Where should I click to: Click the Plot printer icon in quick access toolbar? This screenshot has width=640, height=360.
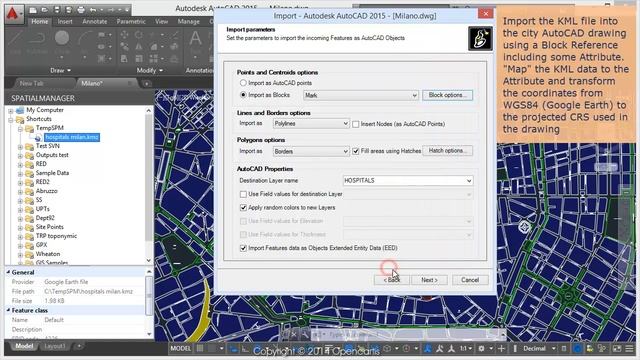[81, 10]
